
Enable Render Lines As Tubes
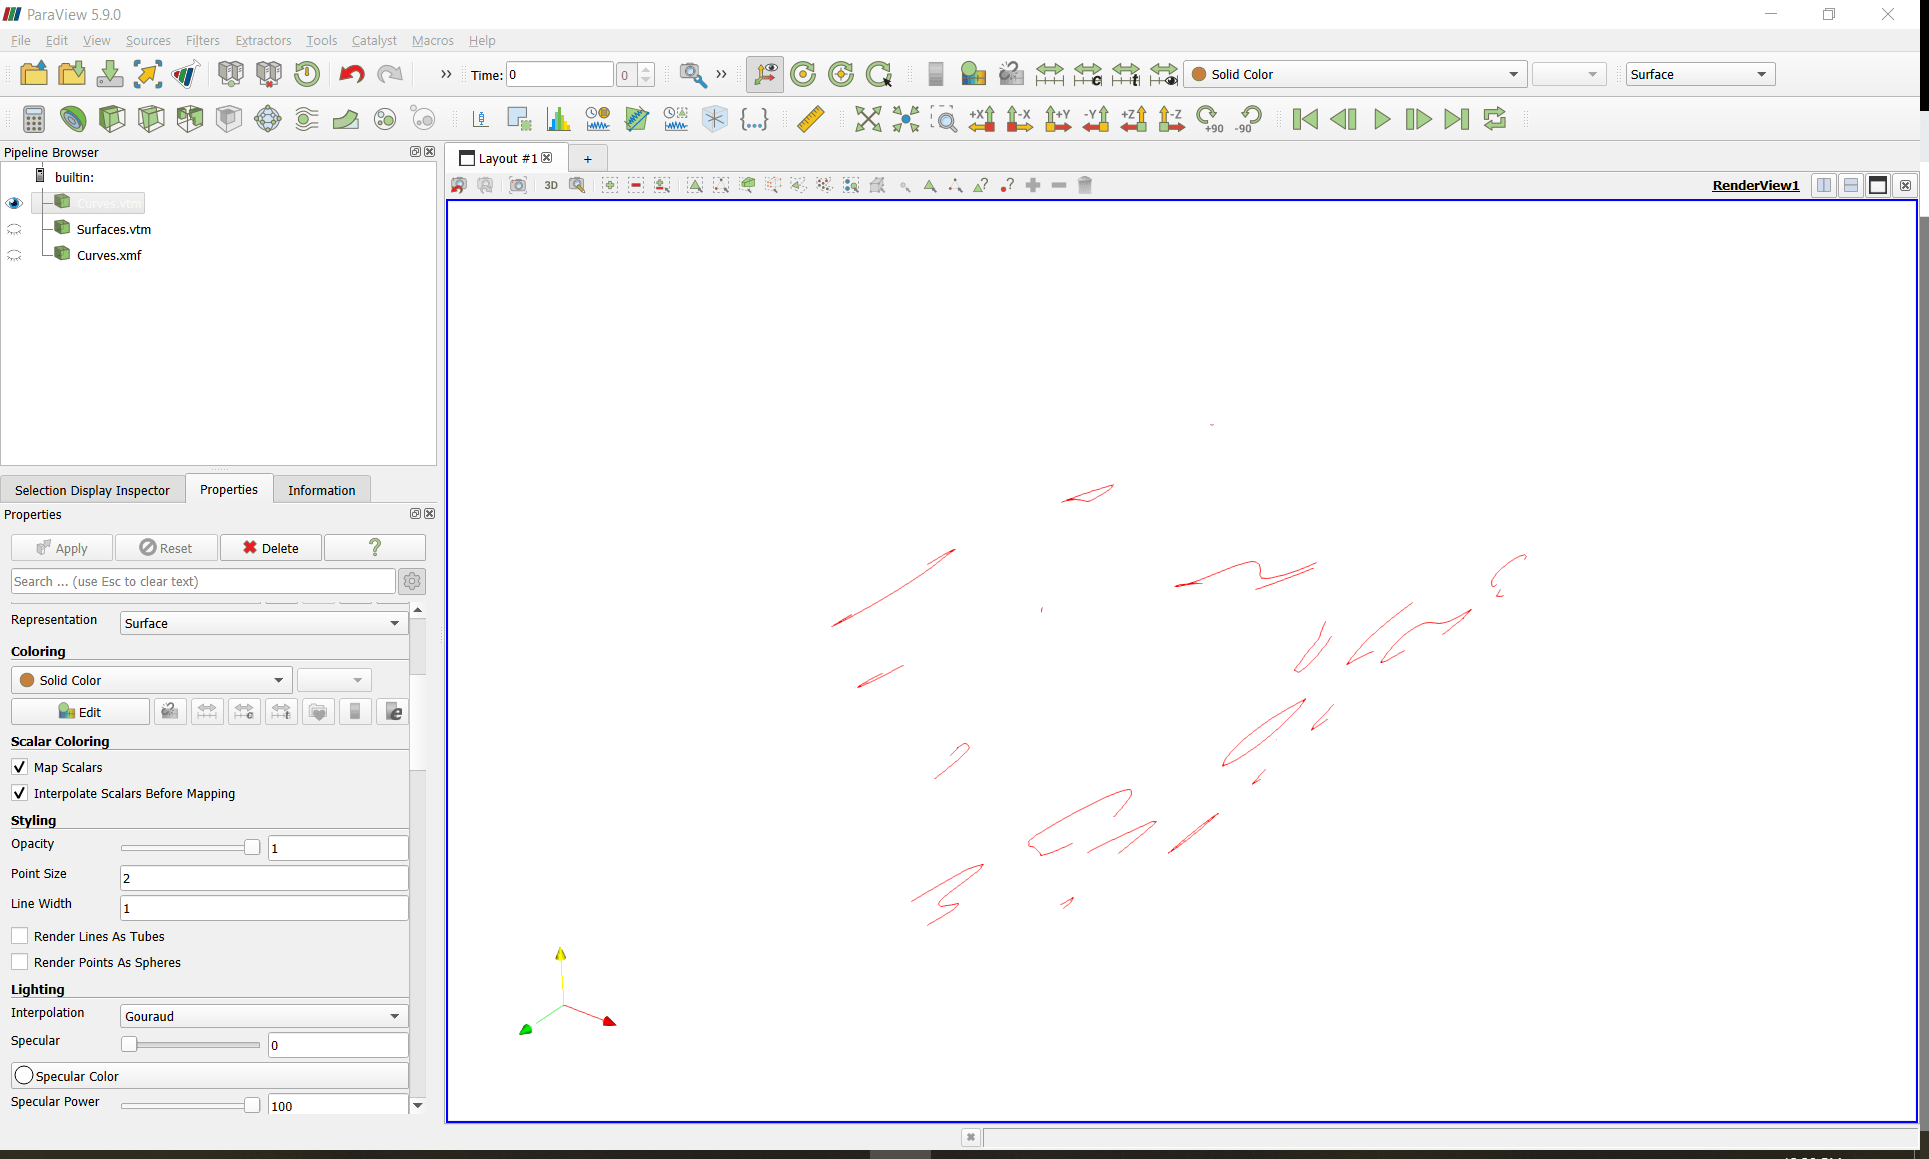[19, 936]
